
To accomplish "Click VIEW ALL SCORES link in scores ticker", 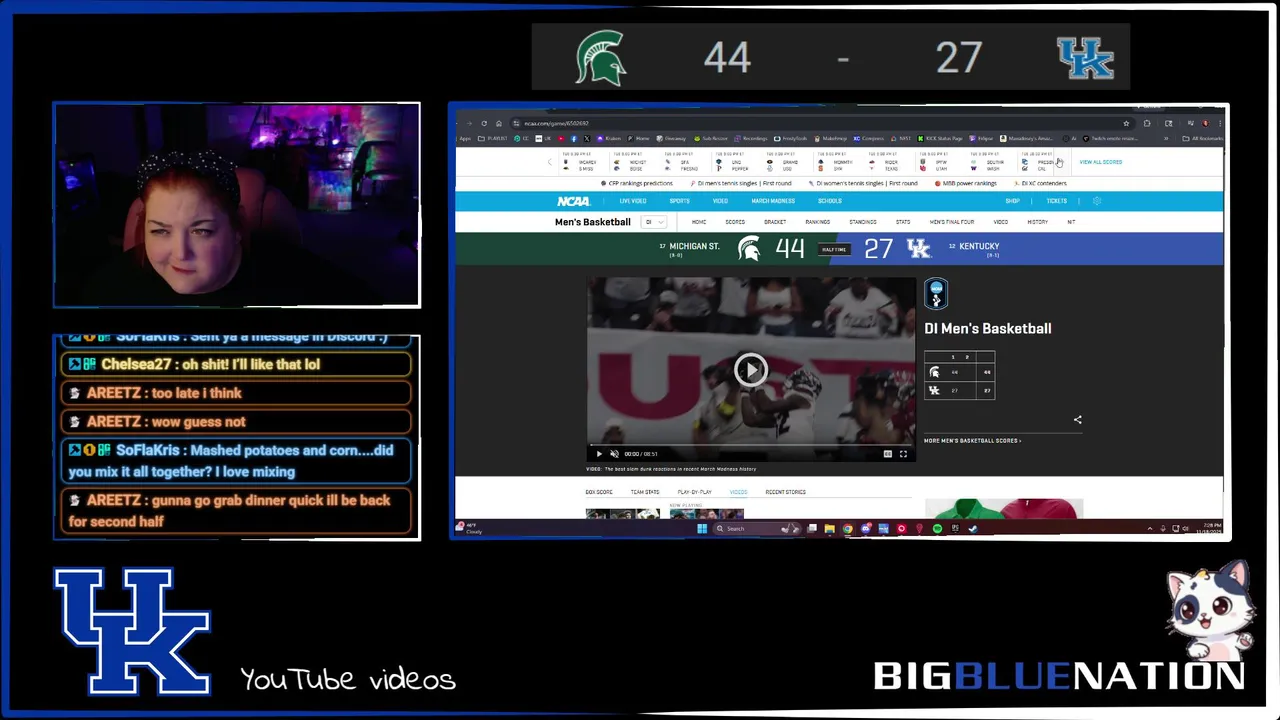I will [1100, 162].
